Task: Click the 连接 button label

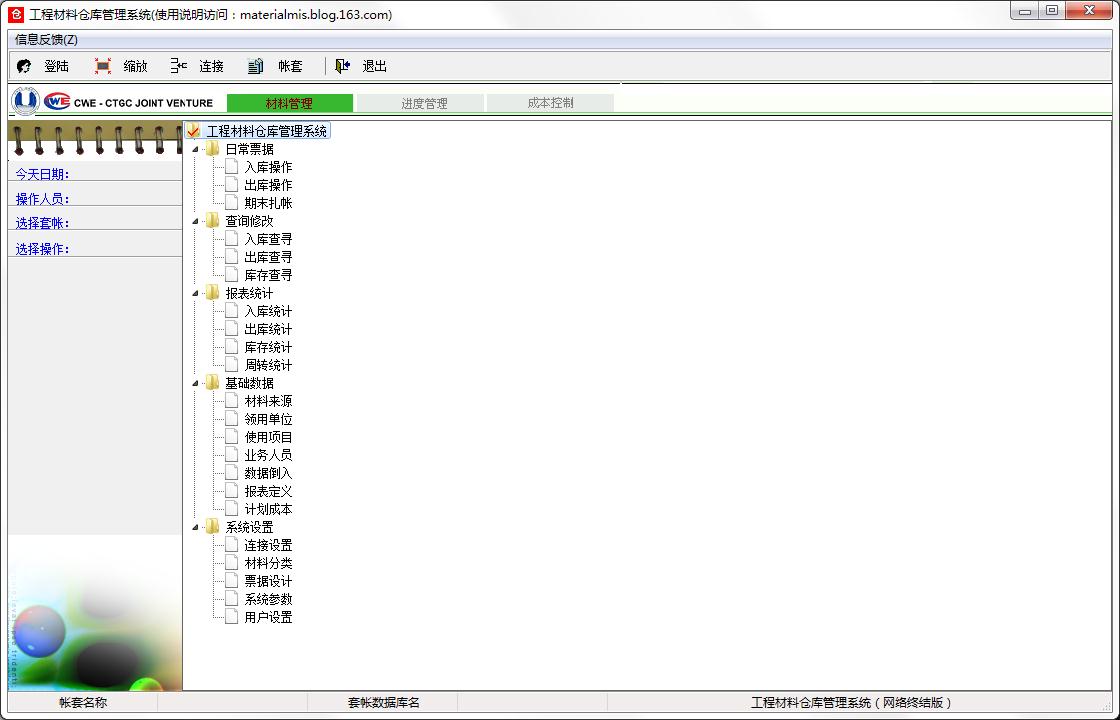Action: click(211, 66)
